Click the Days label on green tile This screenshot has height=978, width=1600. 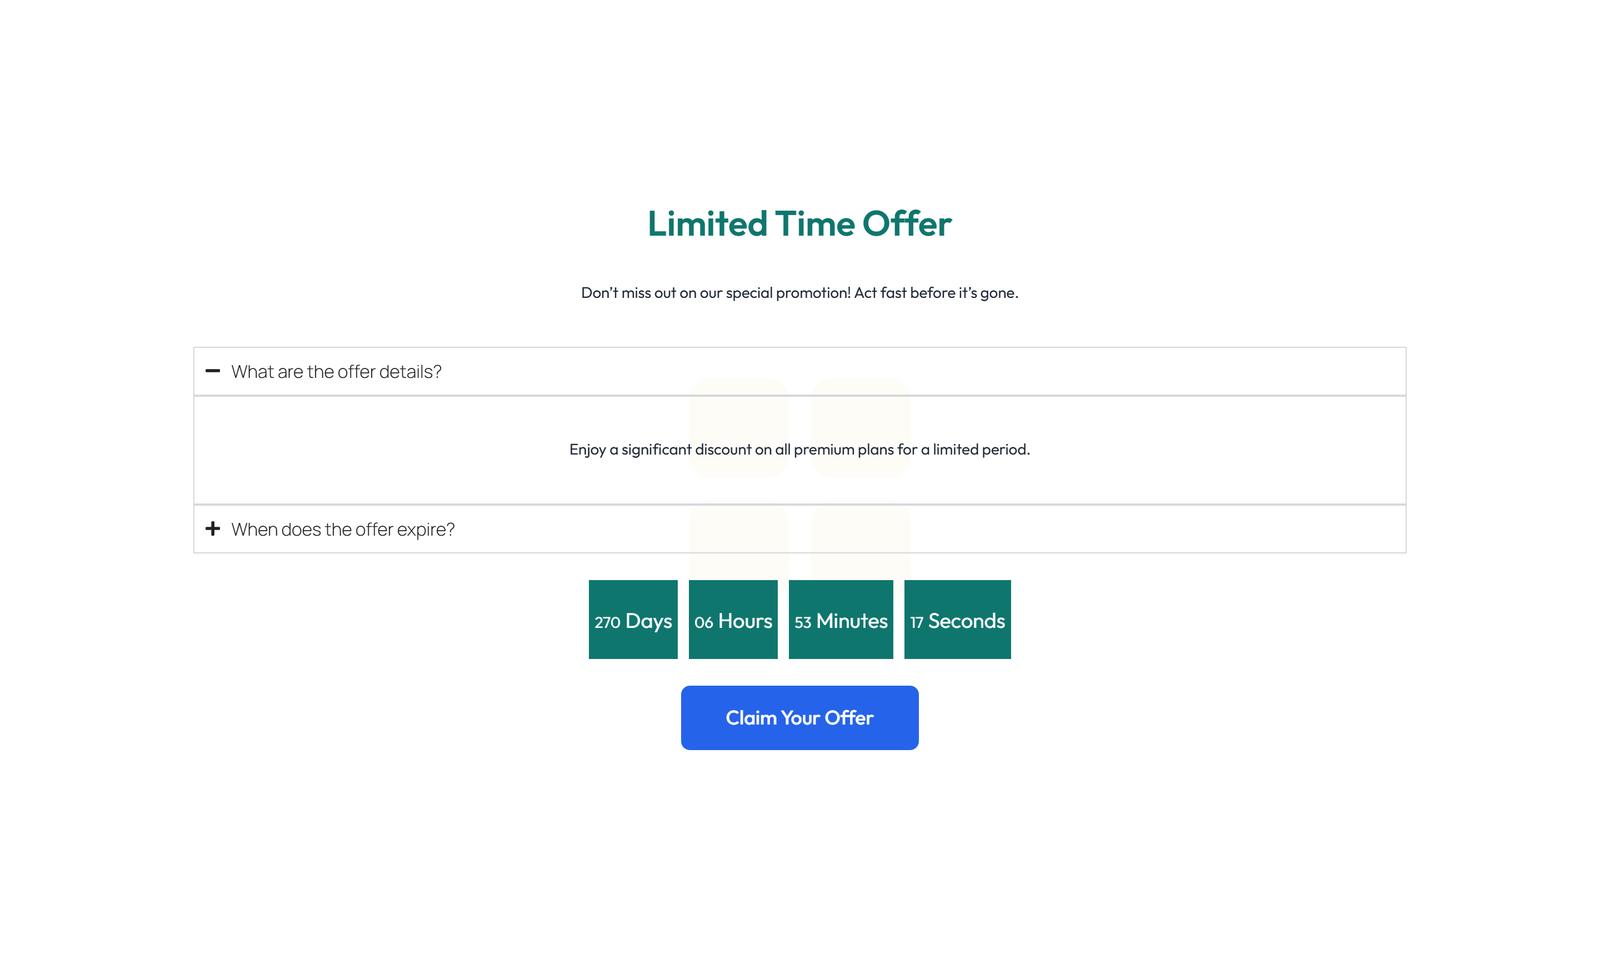(x=648, y=620)
